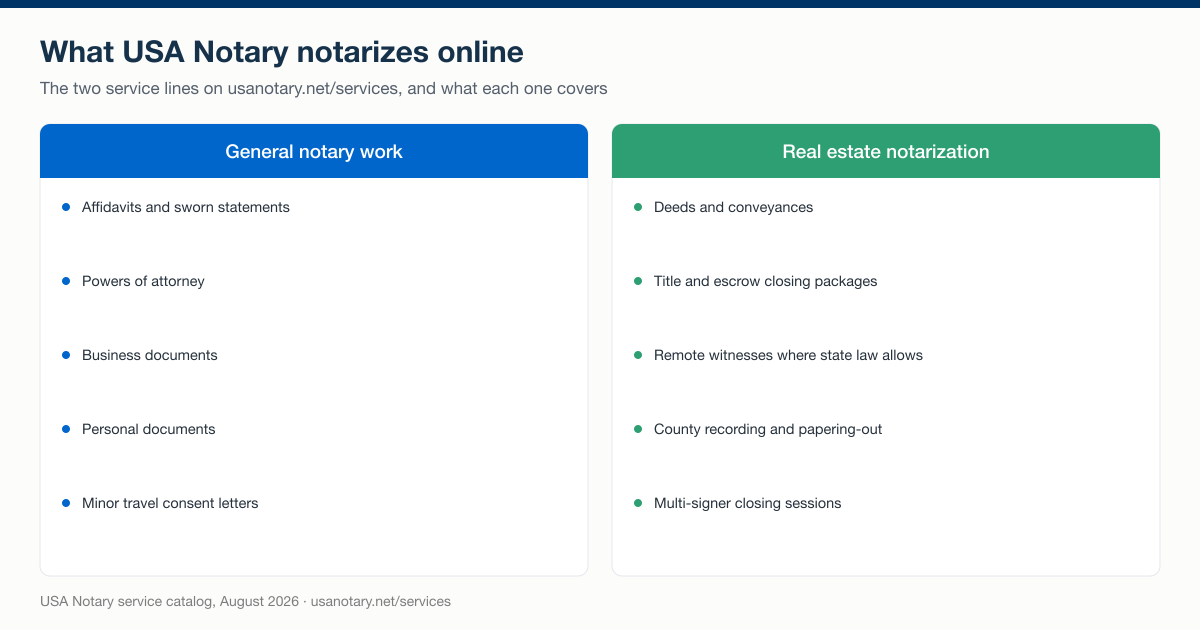Click 'Title and escrow closing packages' item
Screen dimensions: 1200x630
pos(765,281)
